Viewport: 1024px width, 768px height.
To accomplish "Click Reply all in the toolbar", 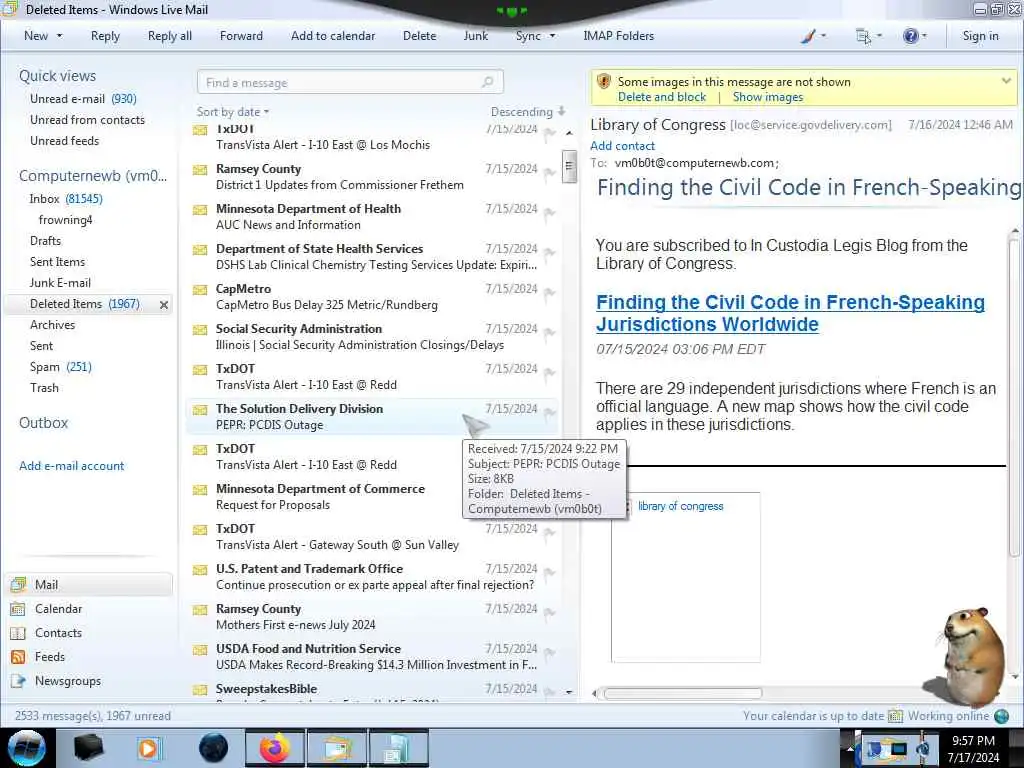I will [170, 36].
